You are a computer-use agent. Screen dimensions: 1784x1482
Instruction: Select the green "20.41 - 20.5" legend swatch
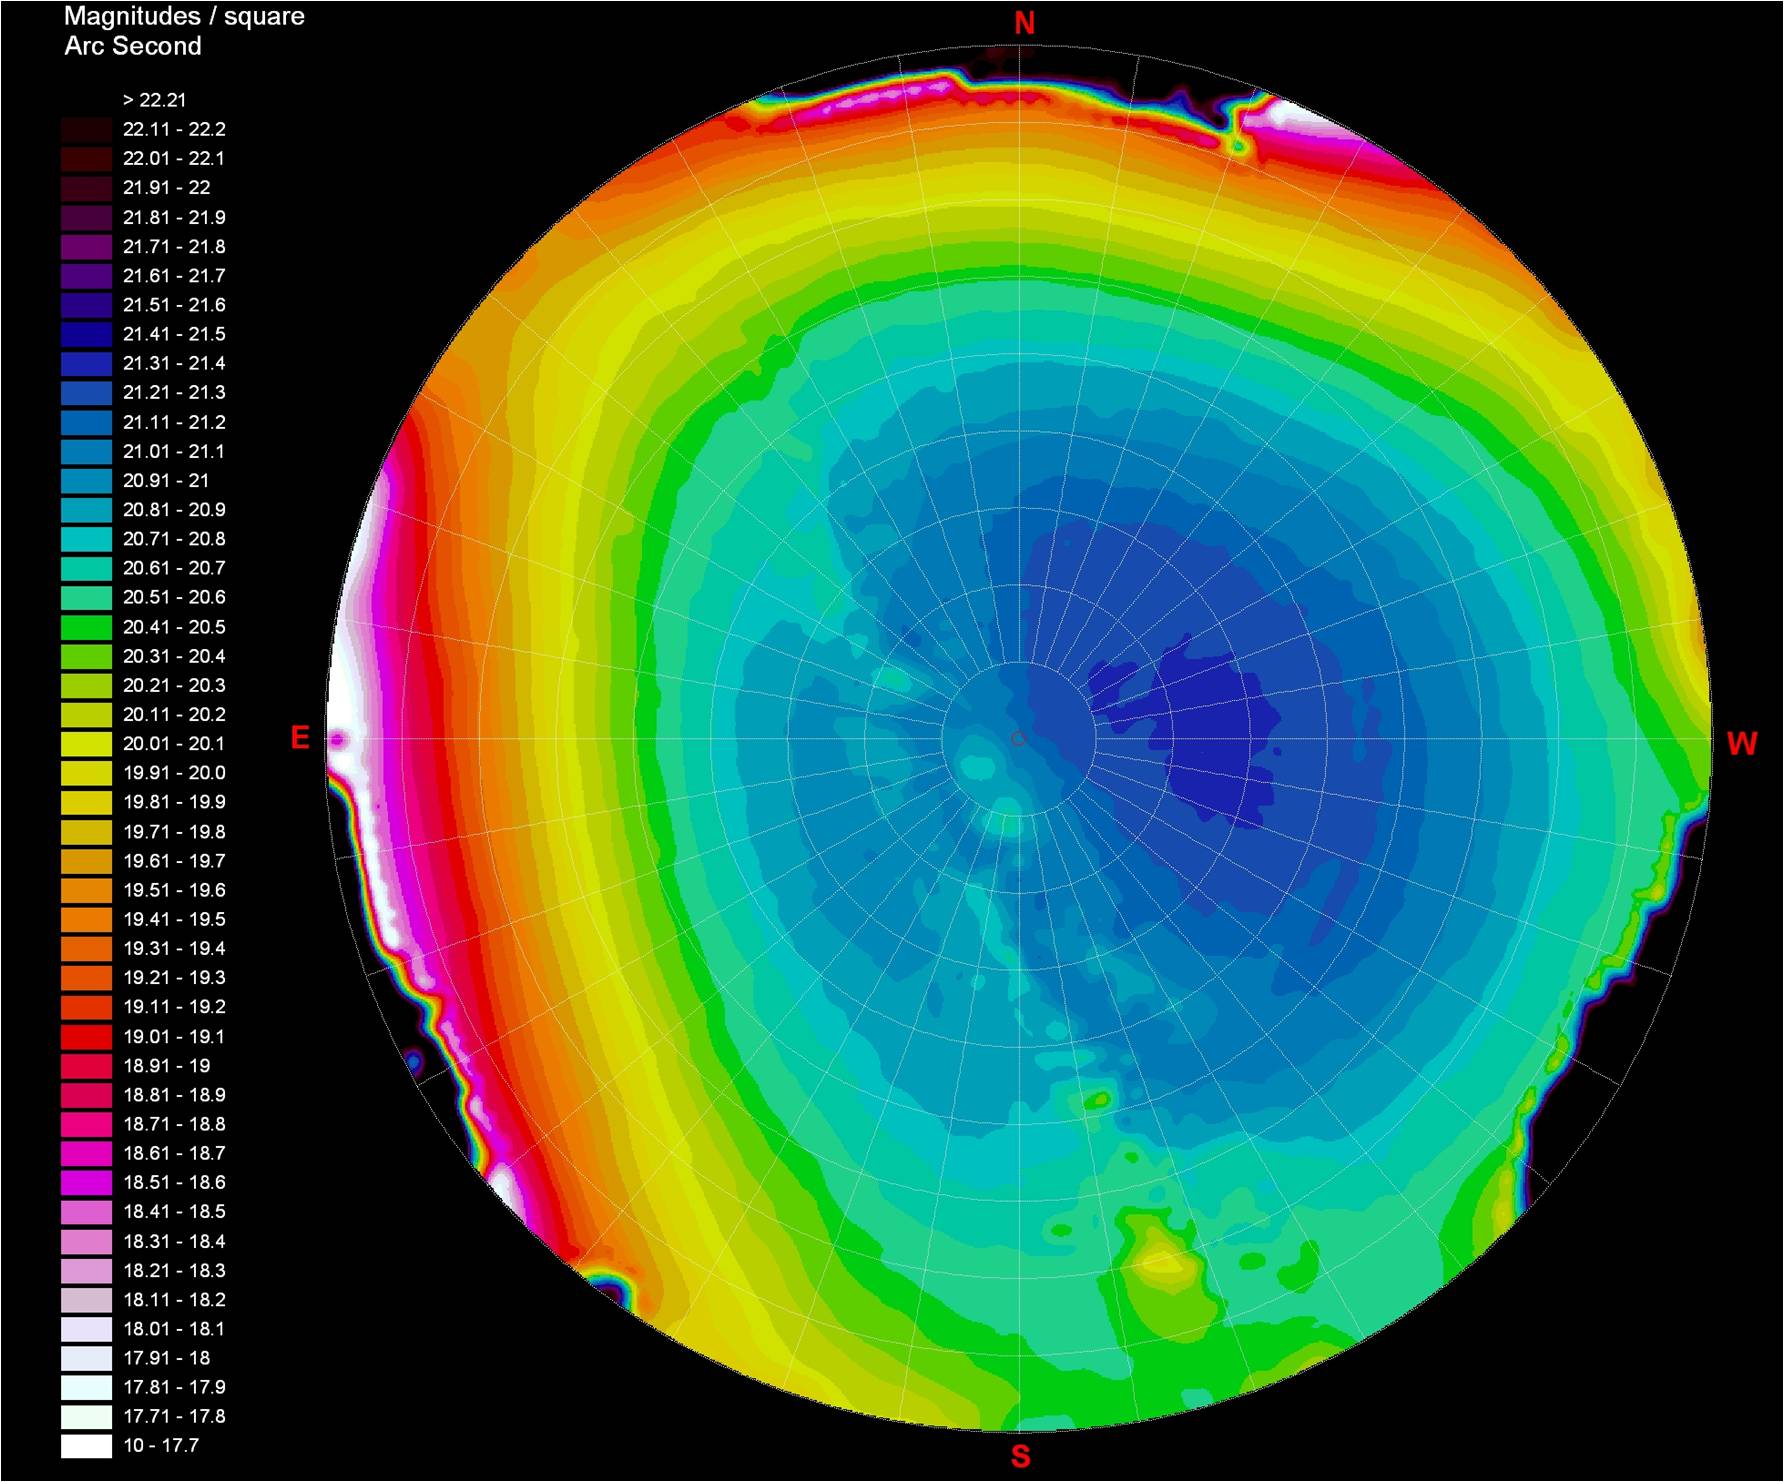85,628
